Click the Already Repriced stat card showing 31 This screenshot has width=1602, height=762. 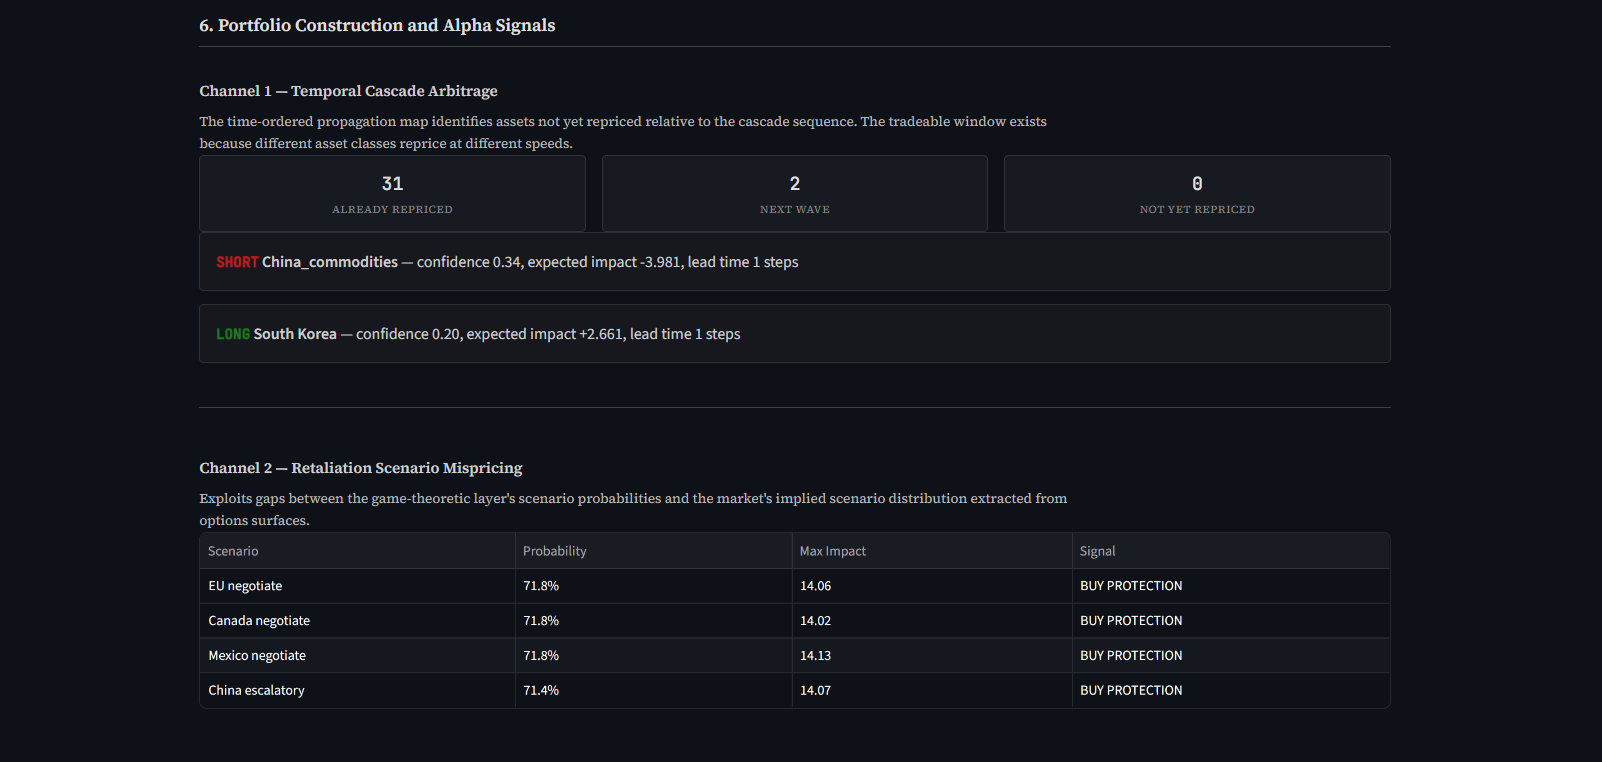click(x=392, y=194)
